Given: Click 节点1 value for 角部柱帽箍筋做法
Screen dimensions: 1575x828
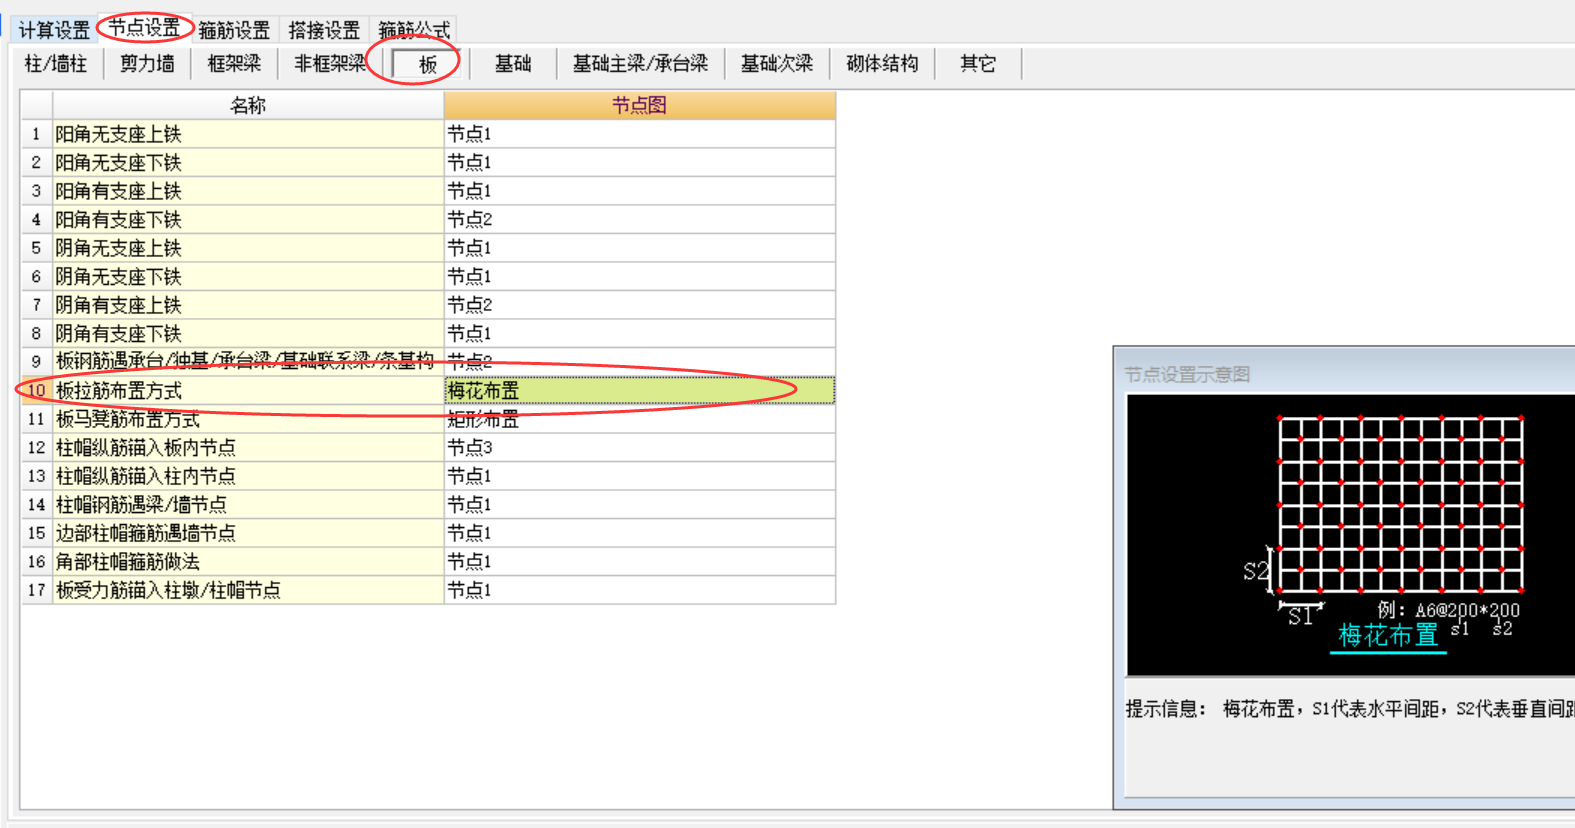Looking at the screenshot, I should [x=639, y=561].
